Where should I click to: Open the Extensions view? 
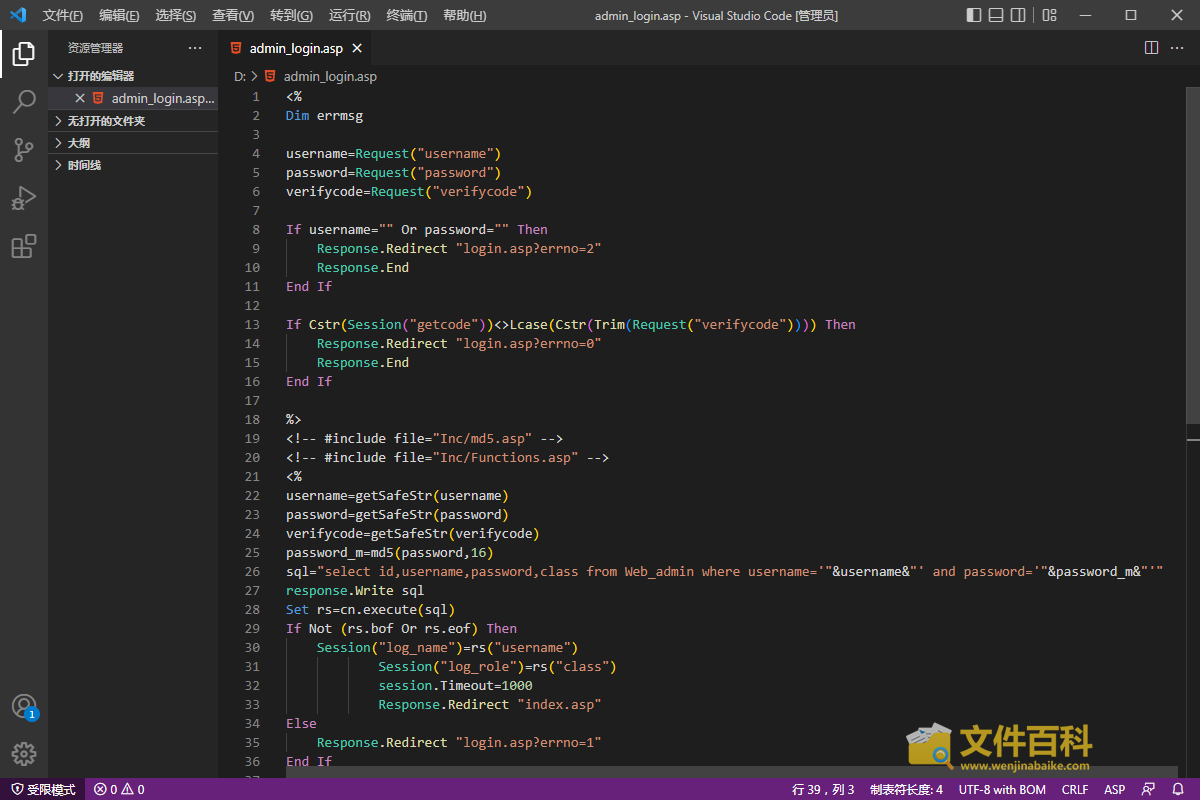tap(24, 246)
